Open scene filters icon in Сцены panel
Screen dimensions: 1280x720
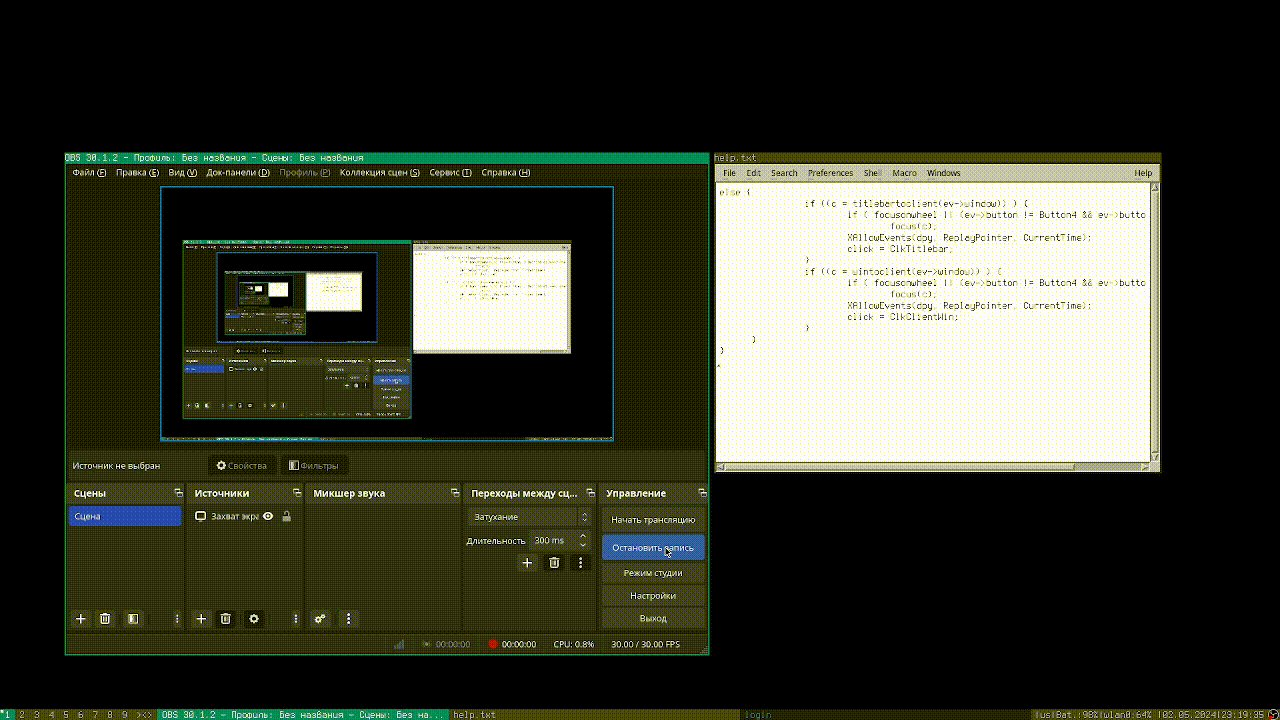click(x=132, y=619)
